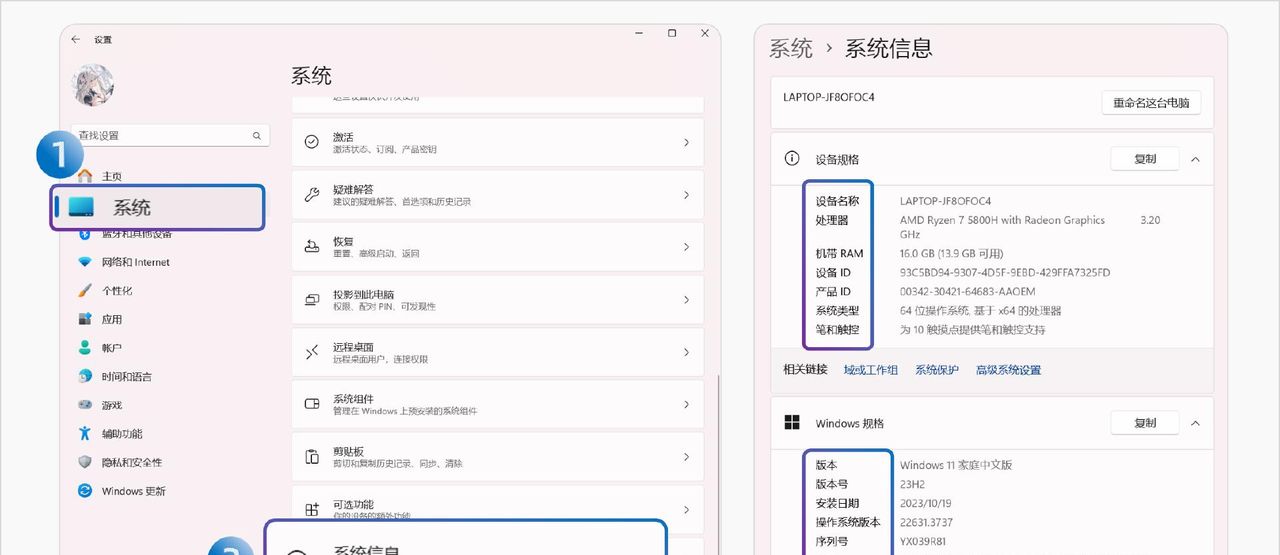Click the globe clock icon beside 时间和语言
1280x555 pixels.
pos(85,377)
